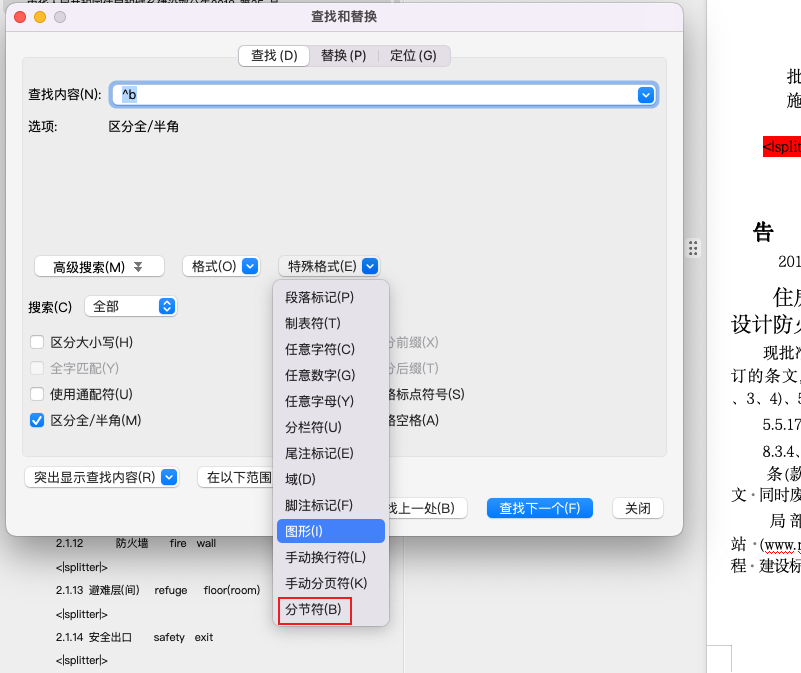The height and width of the screenshot is (673, 801).
Task: Switch to the 定位(G) tab
Action: (x=413, y=56)
